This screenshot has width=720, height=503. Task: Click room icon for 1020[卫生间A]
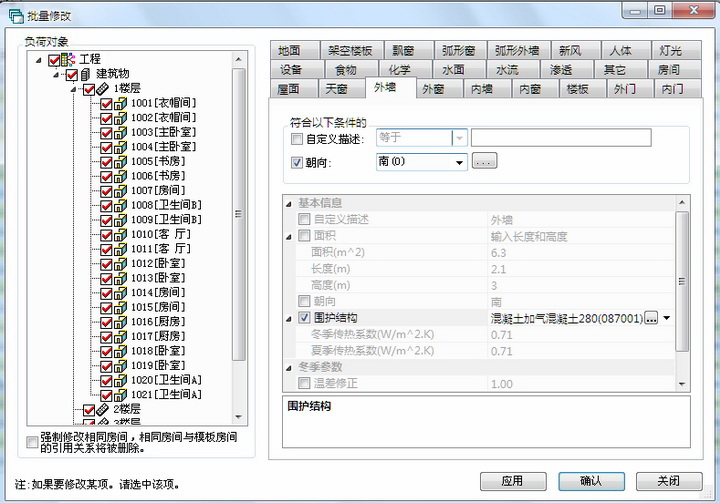click(120, 380)
